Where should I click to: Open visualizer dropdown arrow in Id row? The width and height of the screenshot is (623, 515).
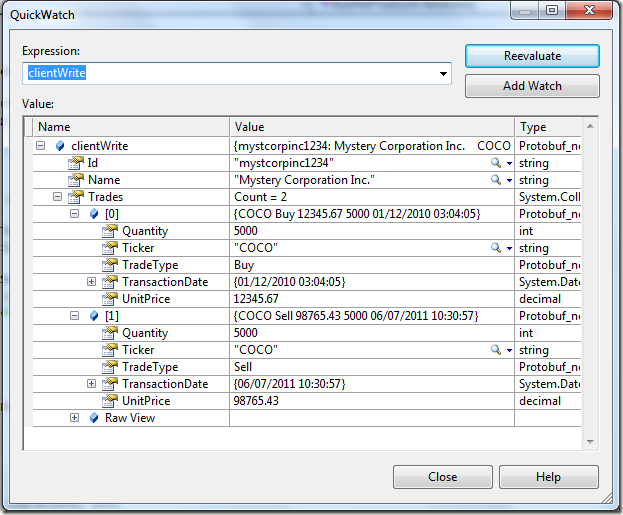[509, 163]
